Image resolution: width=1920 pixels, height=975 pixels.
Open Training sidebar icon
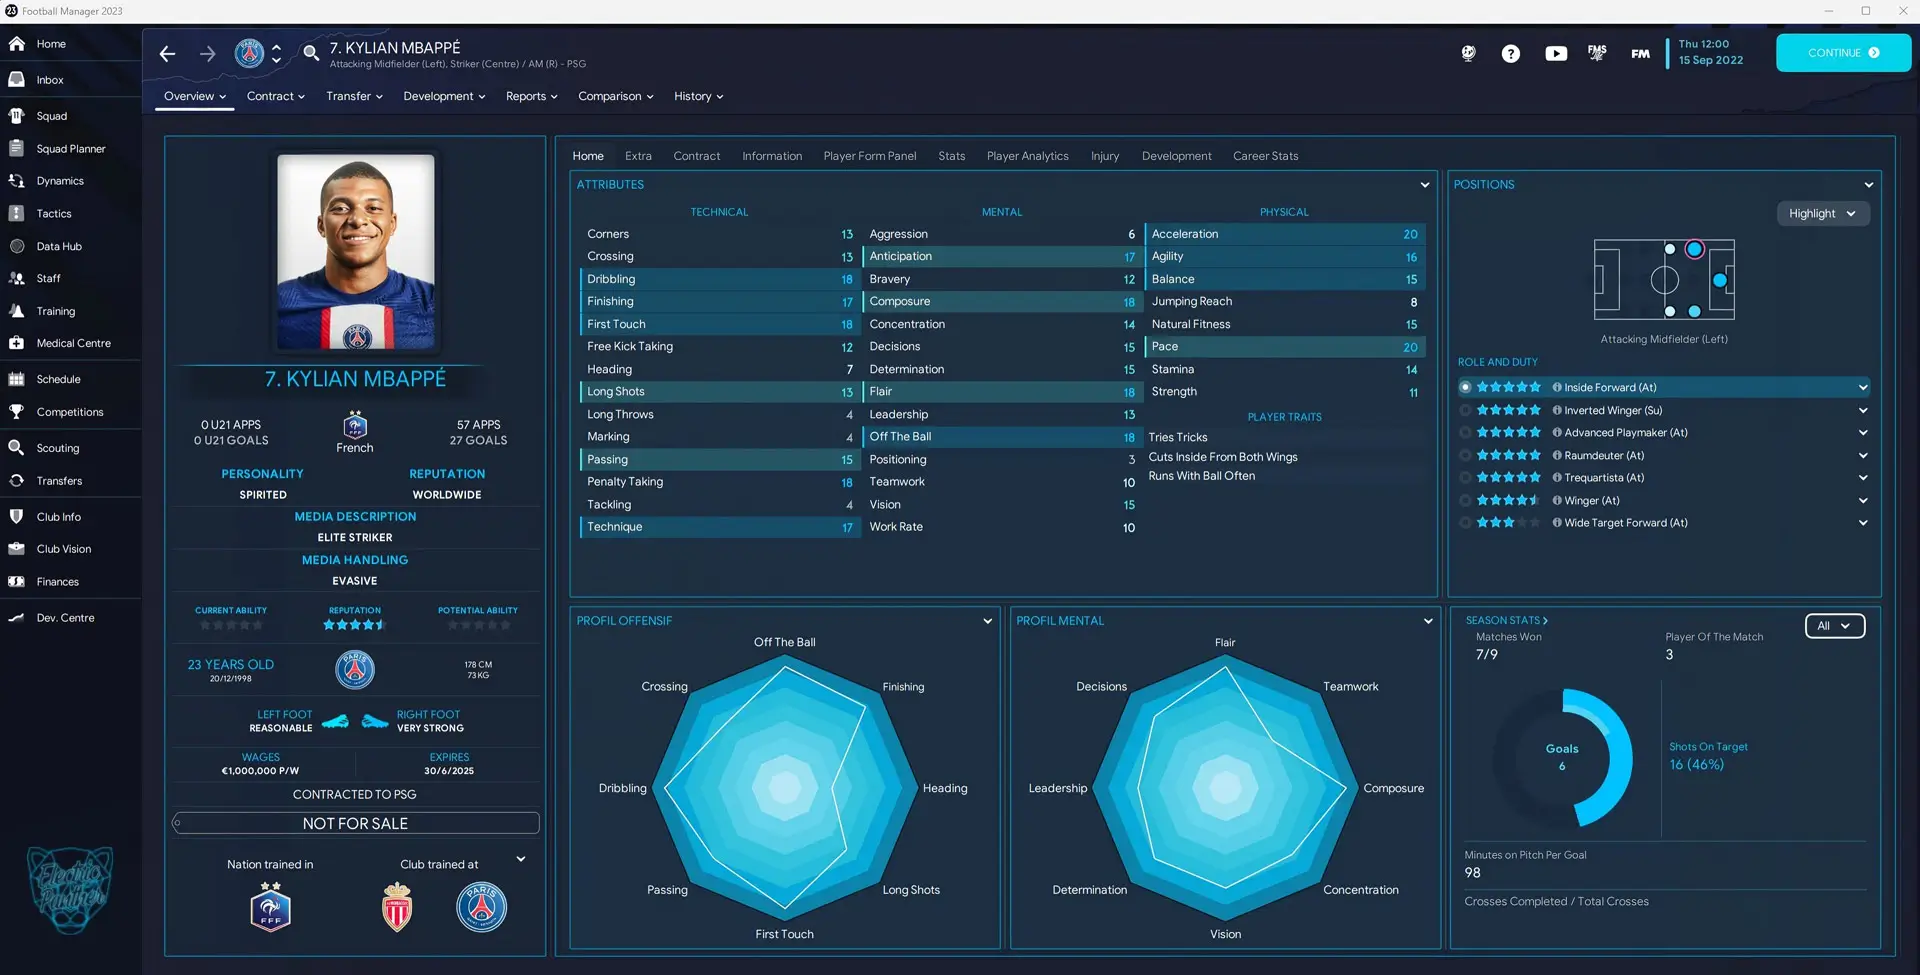pyautogui.click(x=17, y=311)
